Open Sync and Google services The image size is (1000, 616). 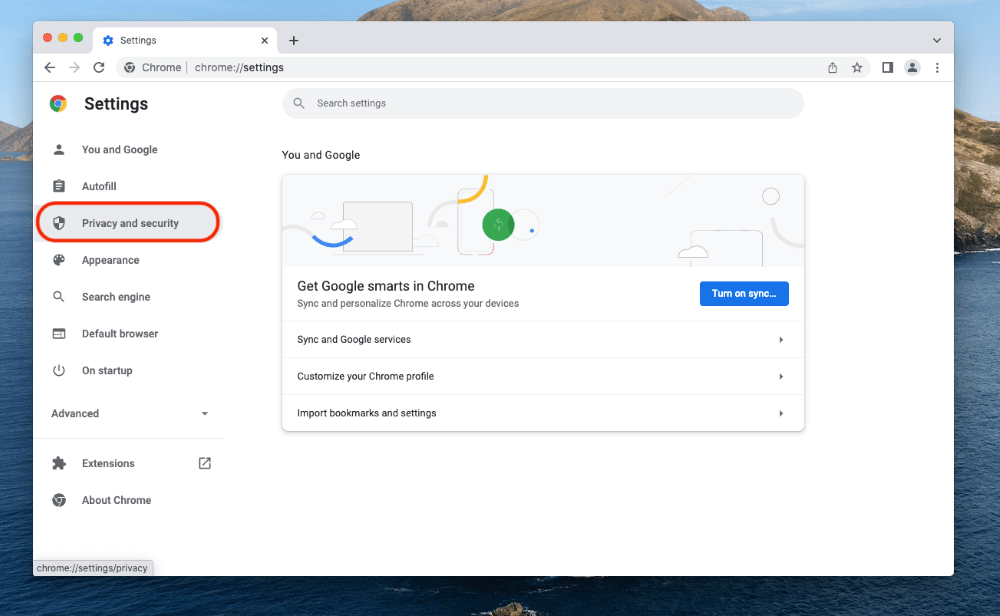coord(543,339)
